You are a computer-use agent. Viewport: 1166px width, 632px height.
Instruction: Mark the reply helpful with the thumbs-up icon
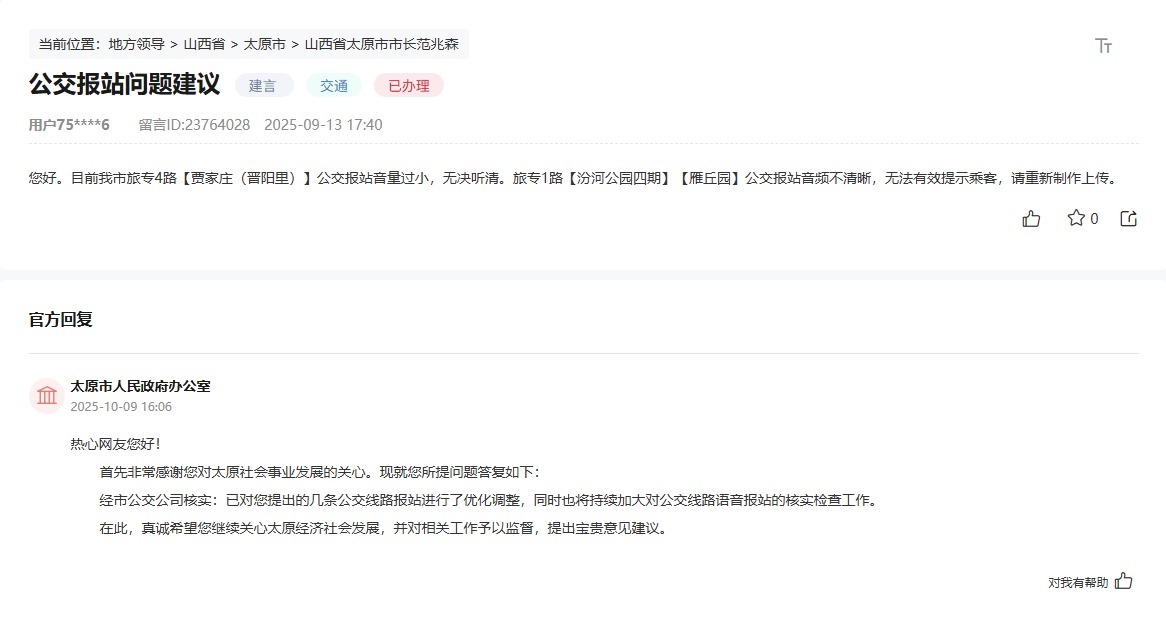(x=1124, y=581)
